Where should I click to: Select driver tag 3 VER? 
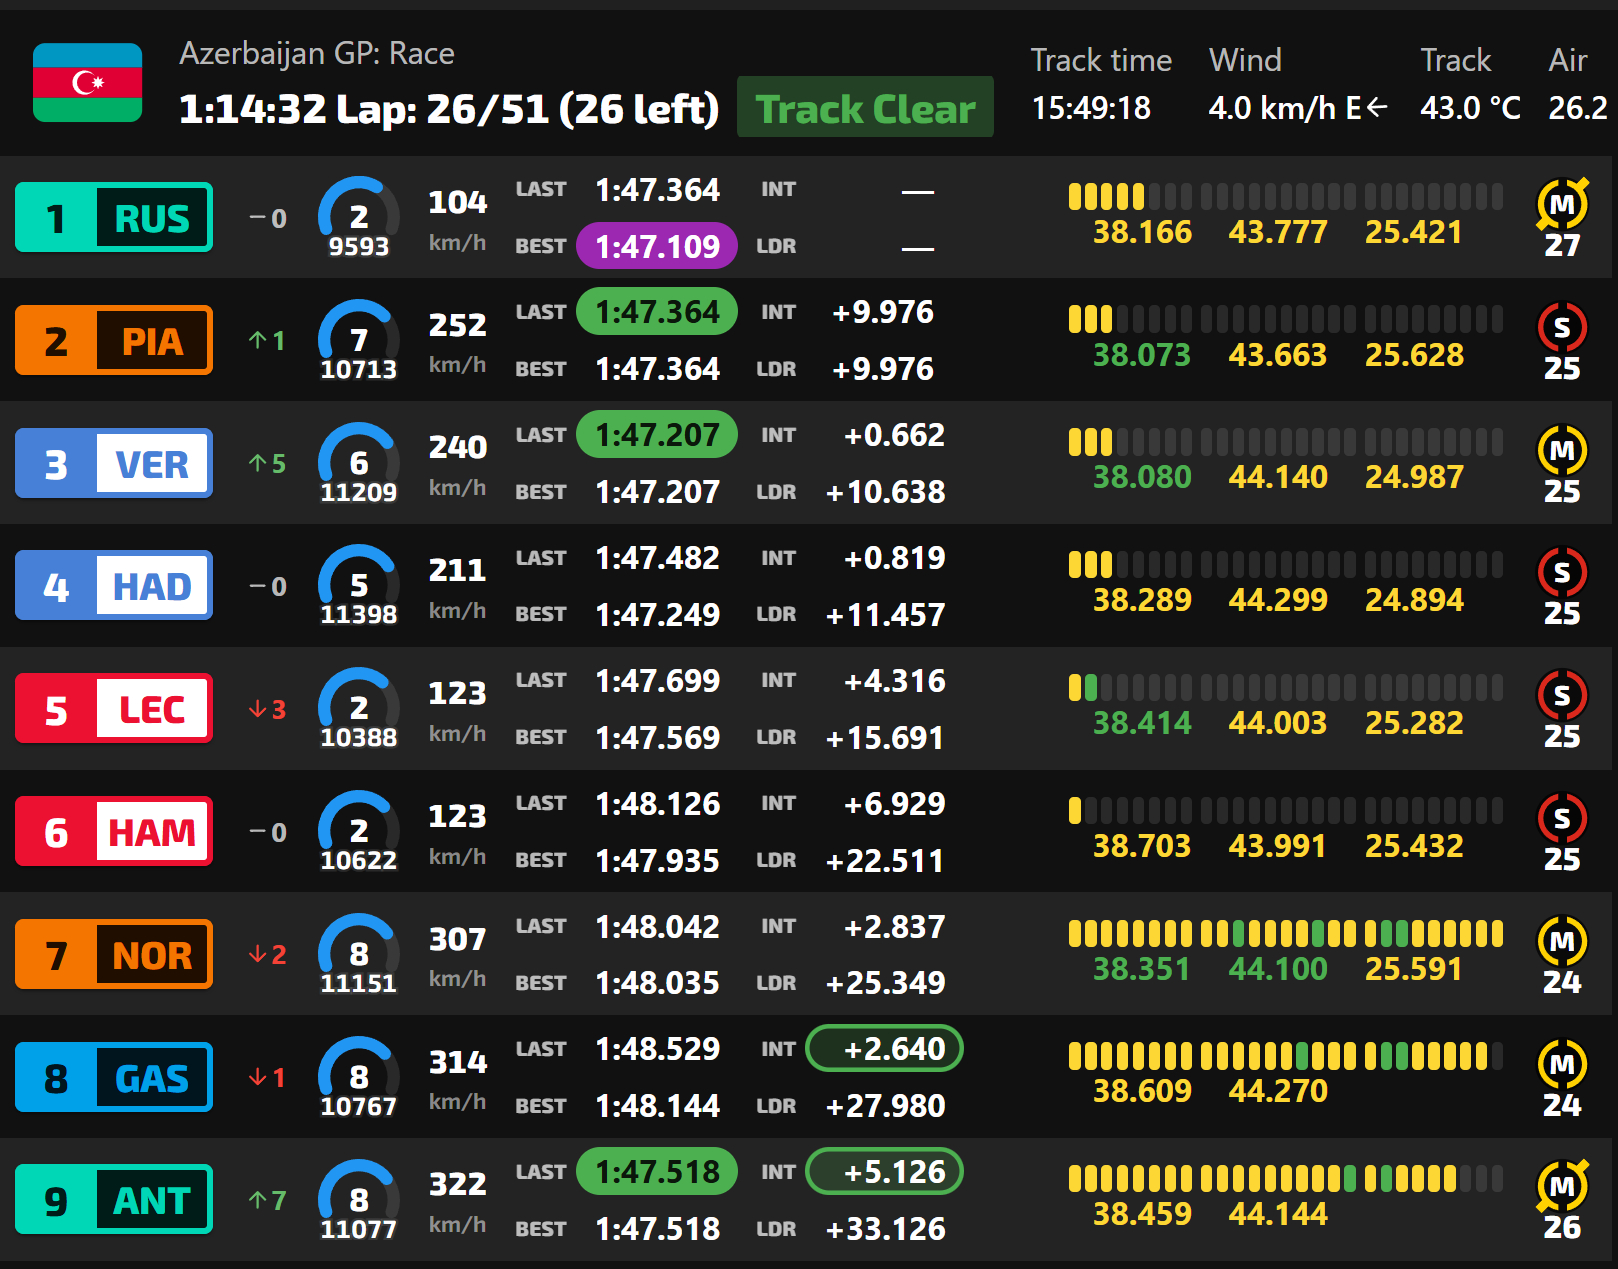tap(114, 463)
